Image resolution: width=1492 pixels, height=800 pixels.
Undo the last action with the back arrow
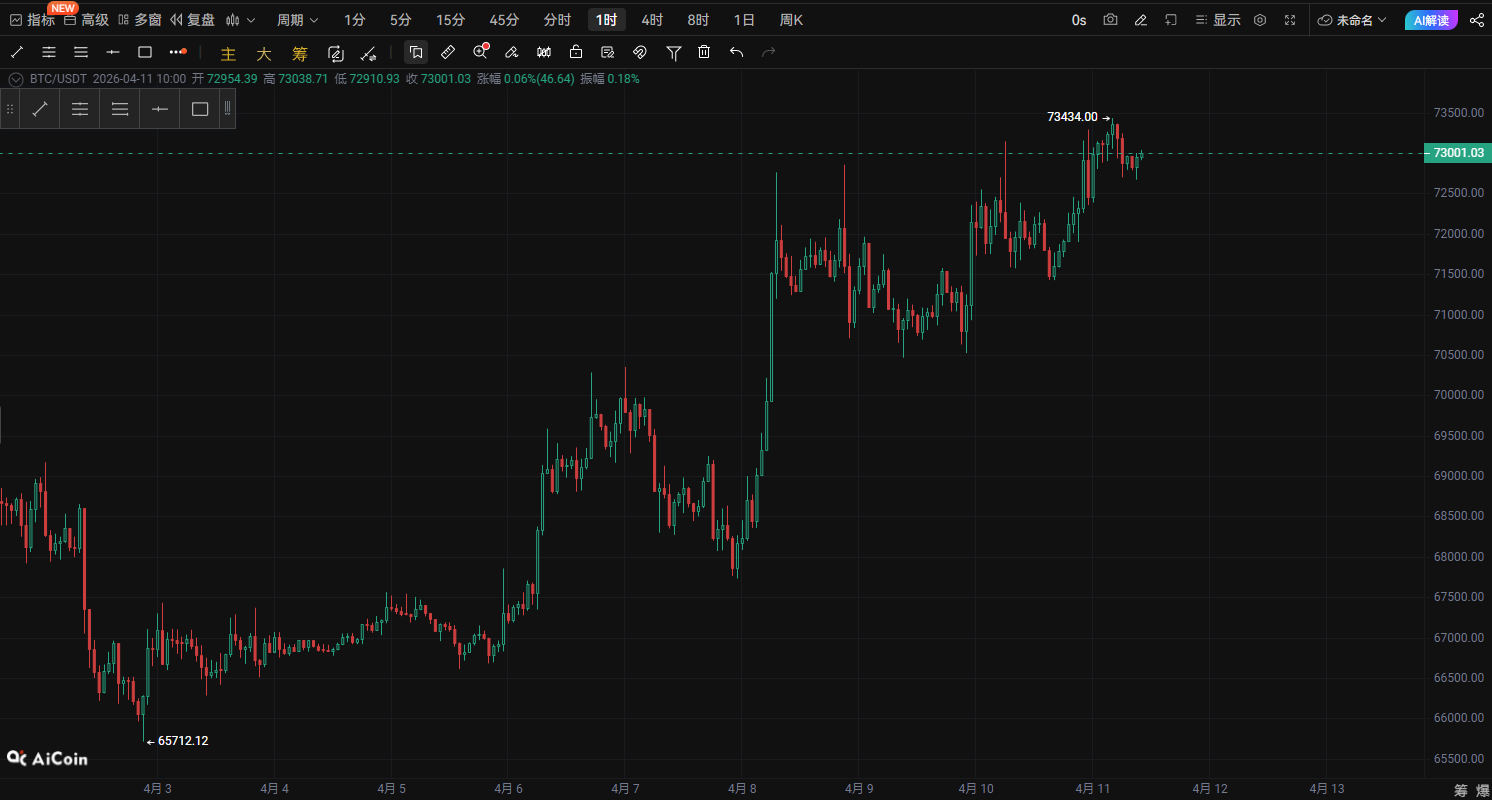737,52
